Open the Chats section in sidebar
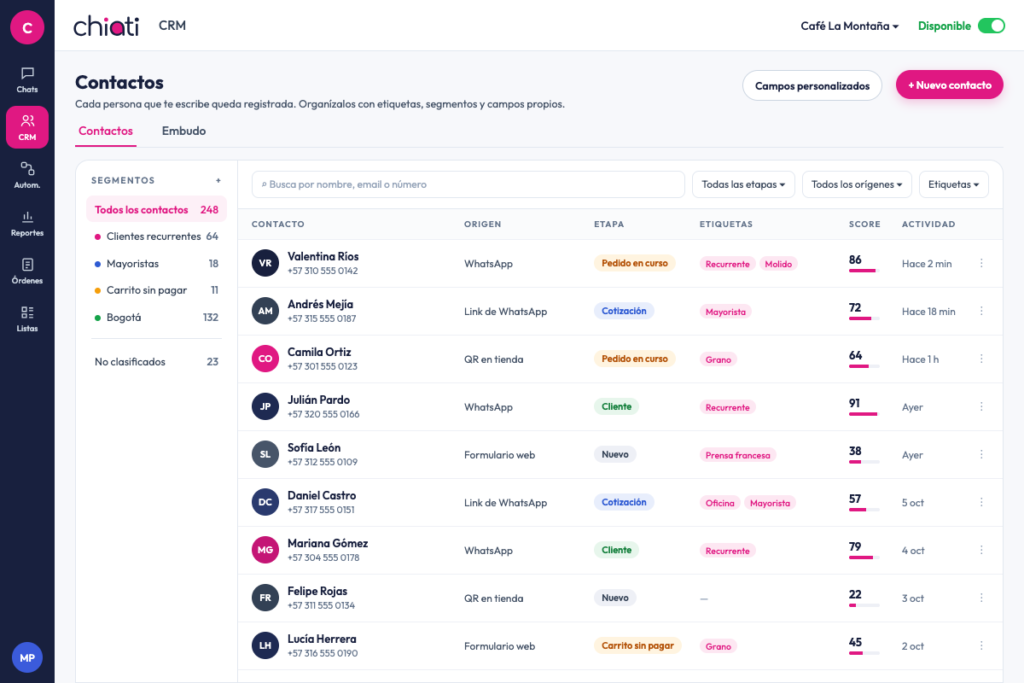The image size is (1024, 683). pyautogui.click(x=27, y=80)
